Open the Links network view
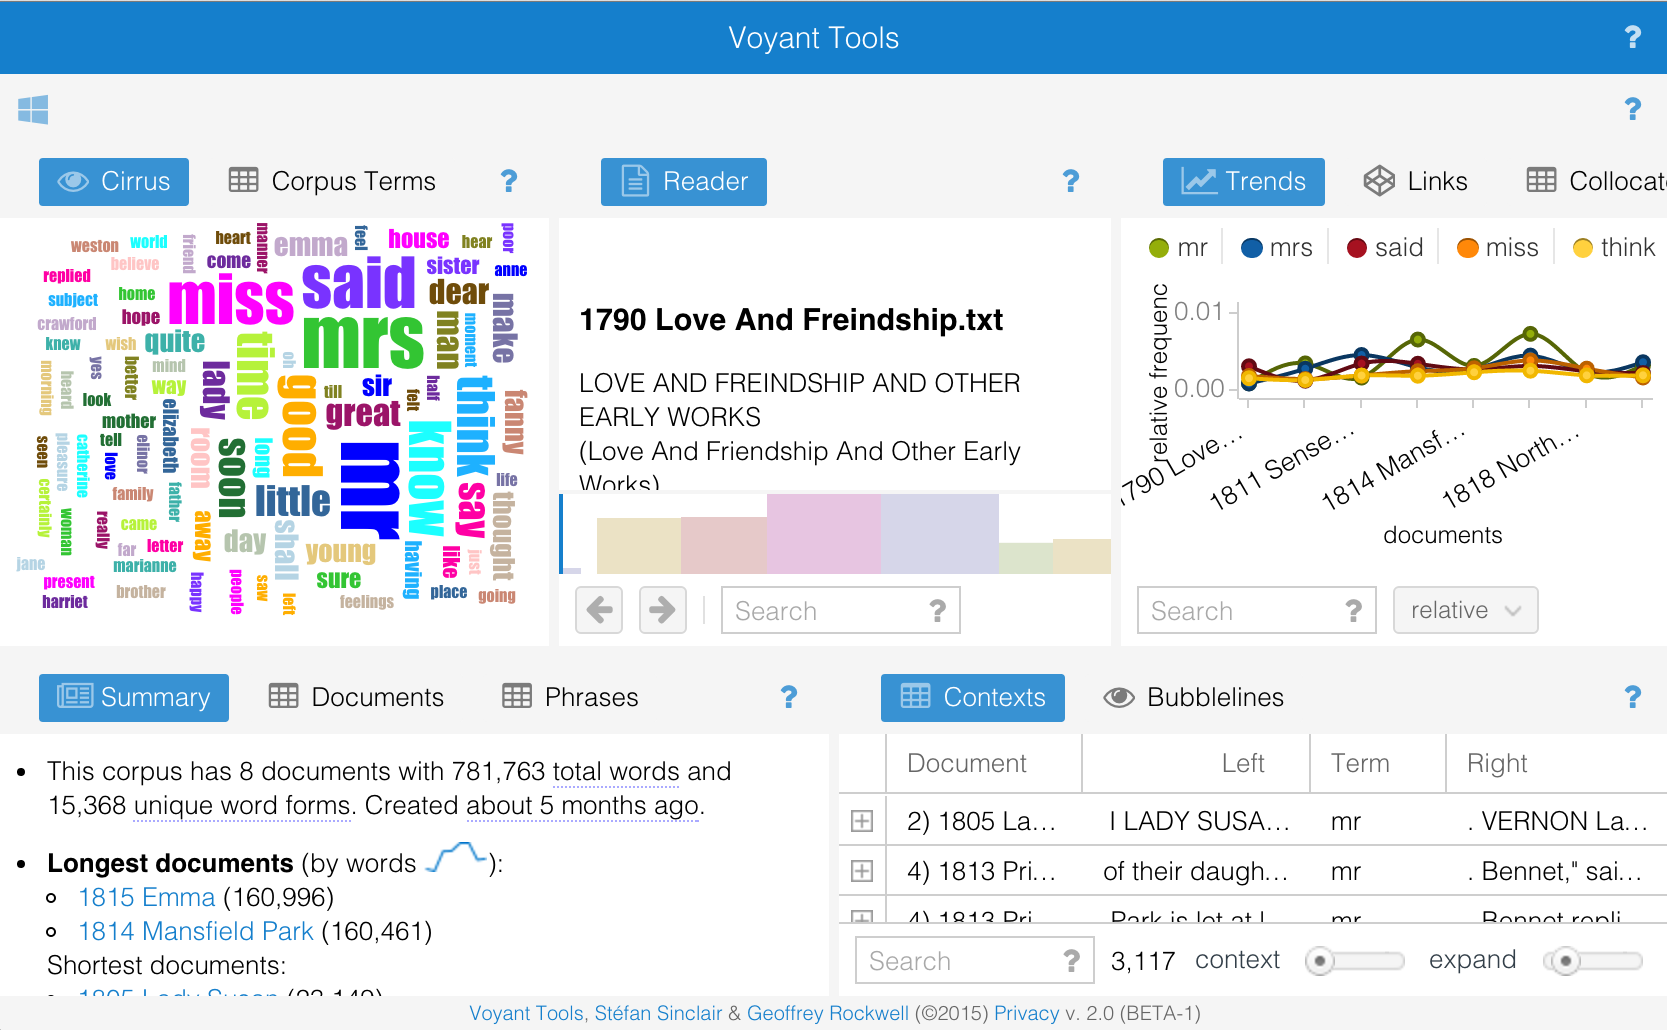Viewport: 1667px width, 1030px height. coord(1416,181)
